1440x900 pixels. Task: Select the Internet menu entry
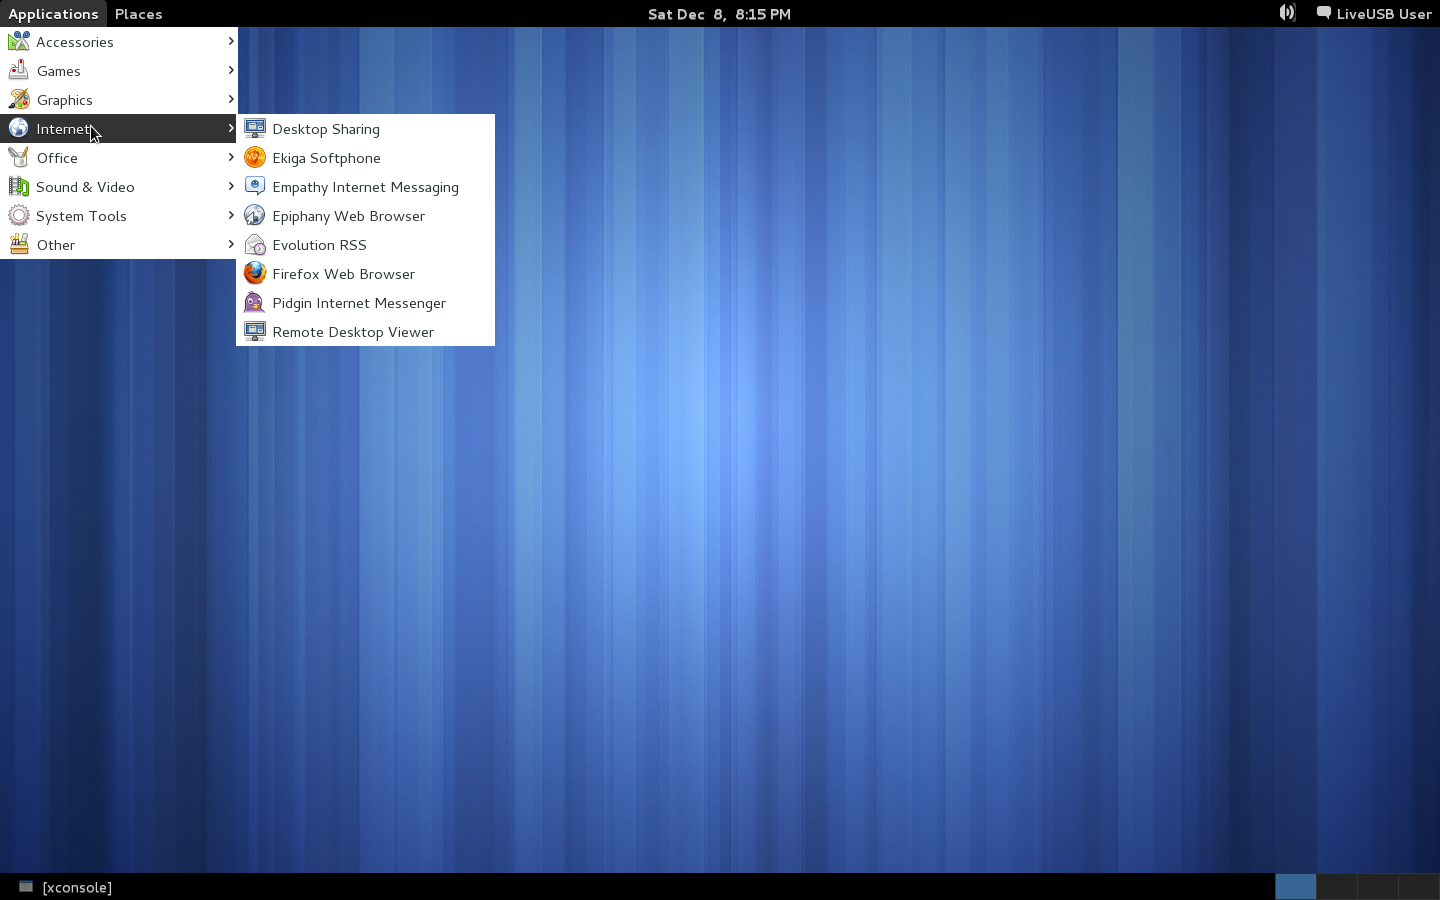click(119, 128)
